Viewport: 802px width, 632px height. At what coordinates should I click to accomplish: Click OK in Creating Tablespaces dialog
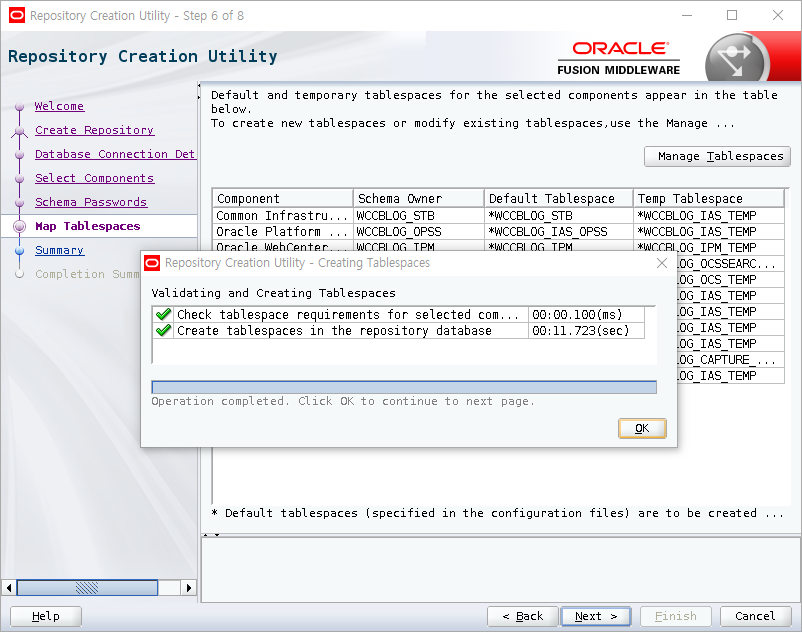642,428
